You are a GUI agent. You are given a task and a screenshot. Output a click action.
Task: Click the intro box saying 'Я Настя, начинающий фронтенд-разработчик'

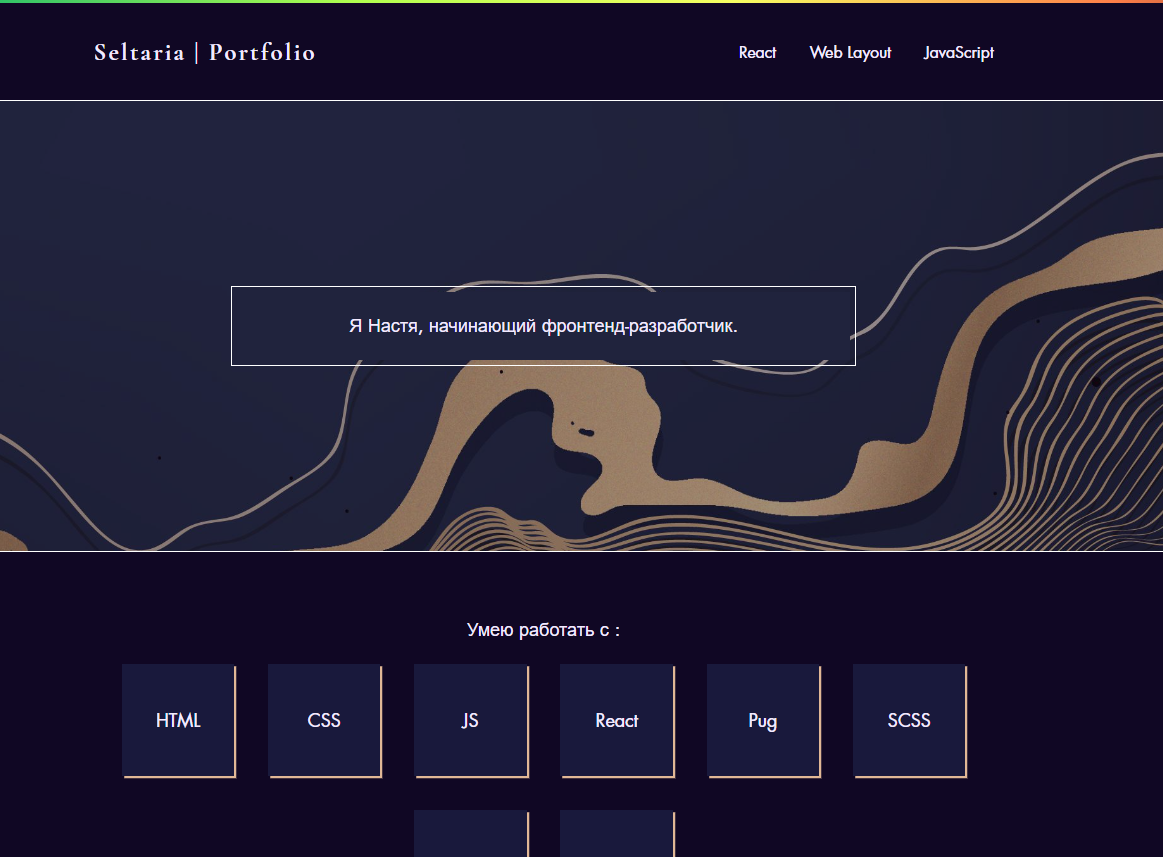(543, 325)
